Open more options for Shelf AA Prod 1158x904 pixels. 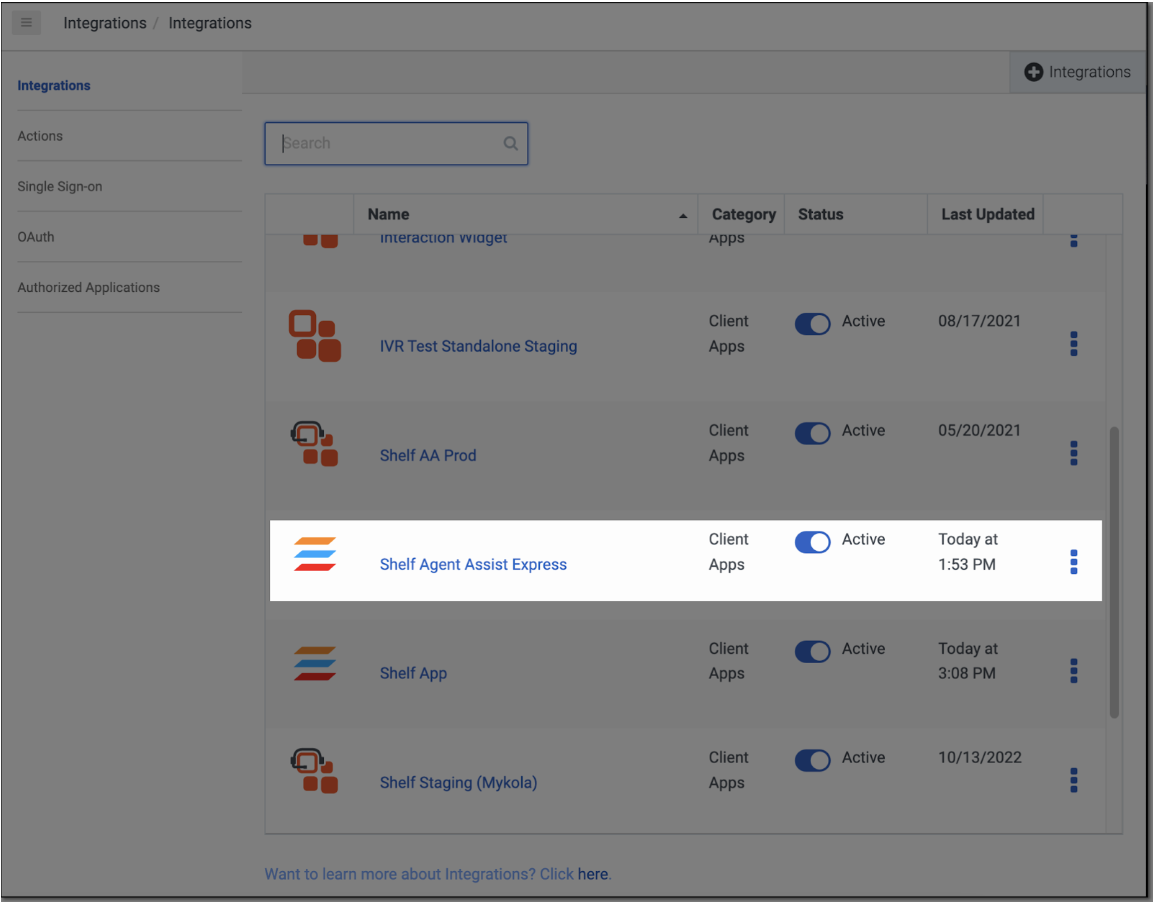1074,453
